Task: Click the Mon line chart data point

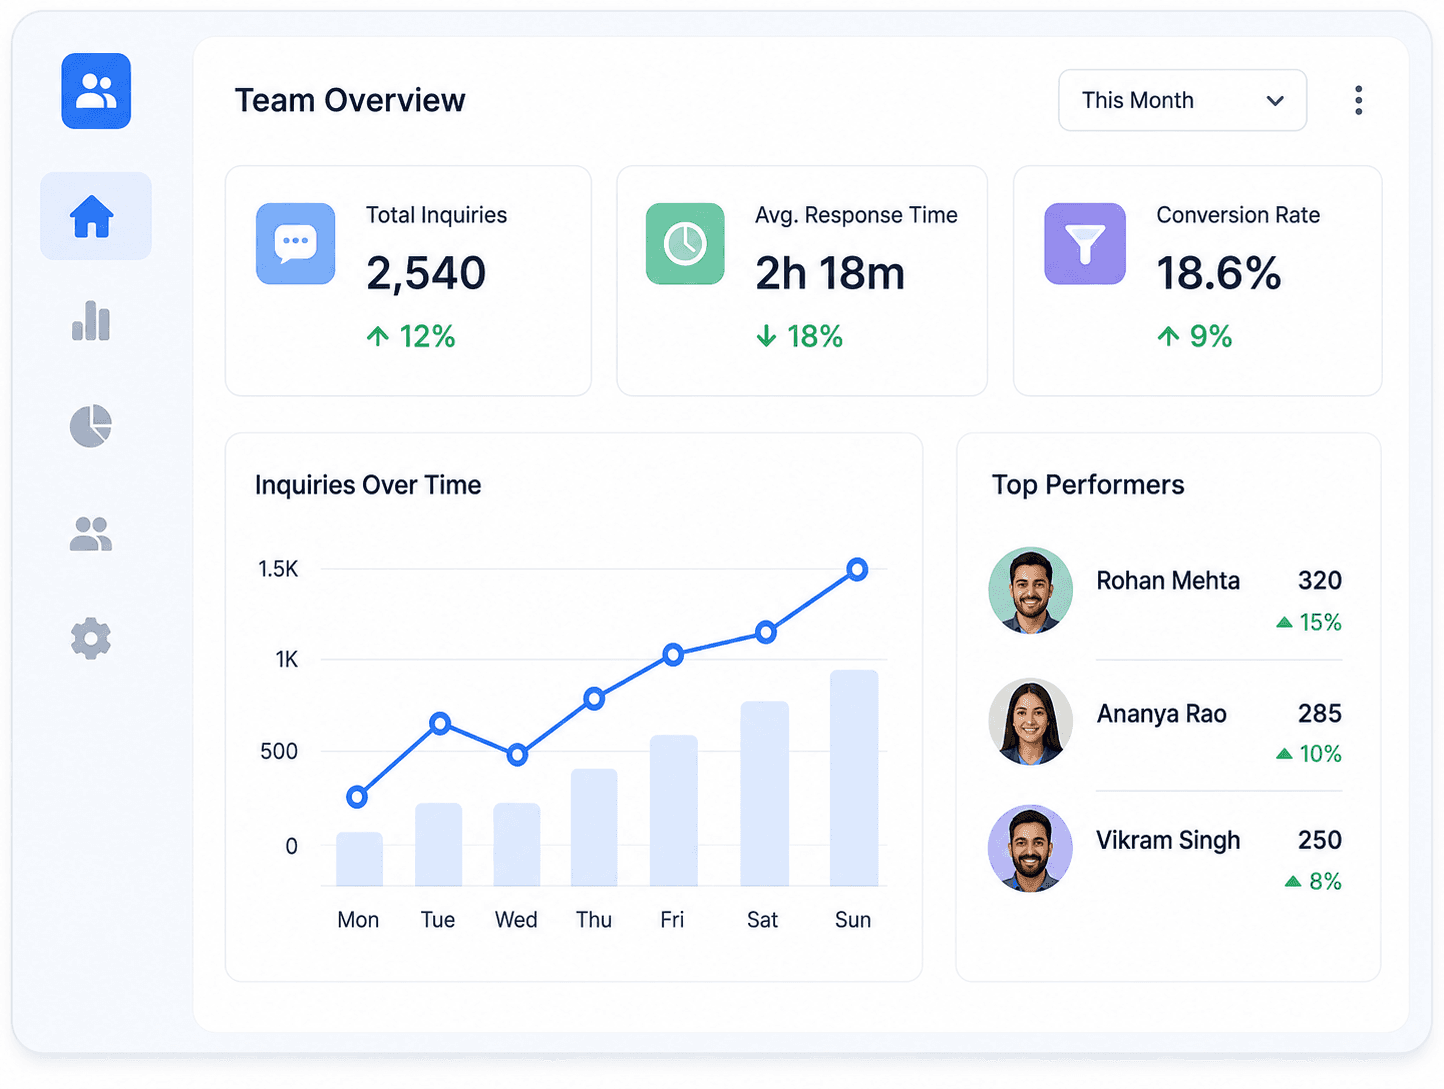Action: click(x=357, y=797)
